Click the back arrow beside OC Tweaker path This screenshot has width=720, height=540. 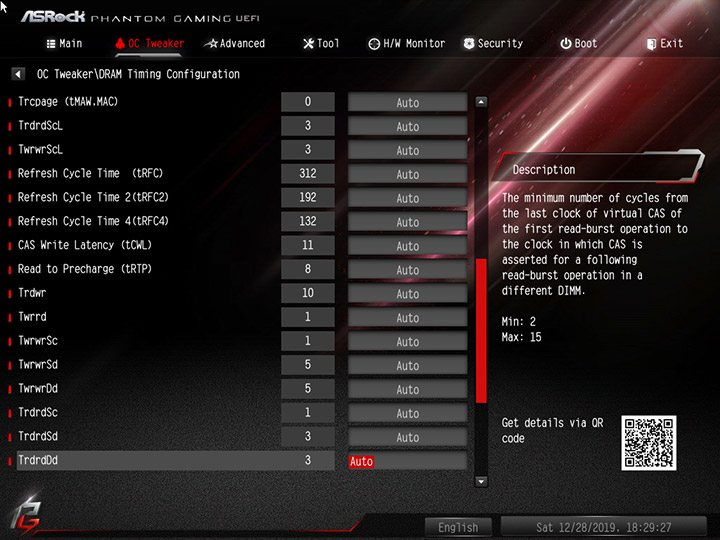18,74
